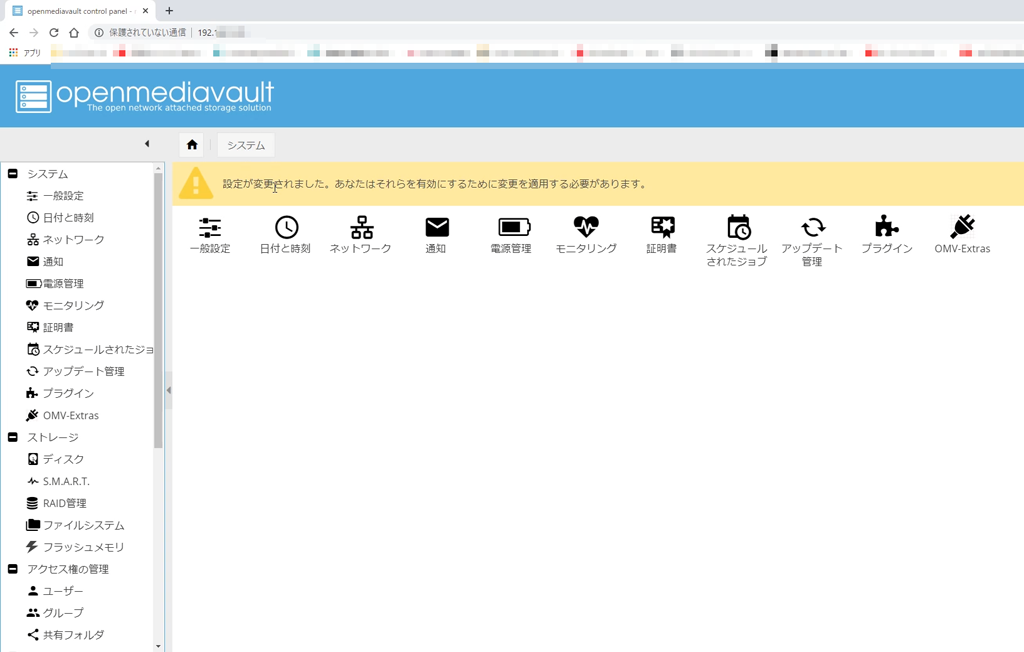
Task: Open the 電源管理 battery icon in main panel
Action: coord(512,228)
